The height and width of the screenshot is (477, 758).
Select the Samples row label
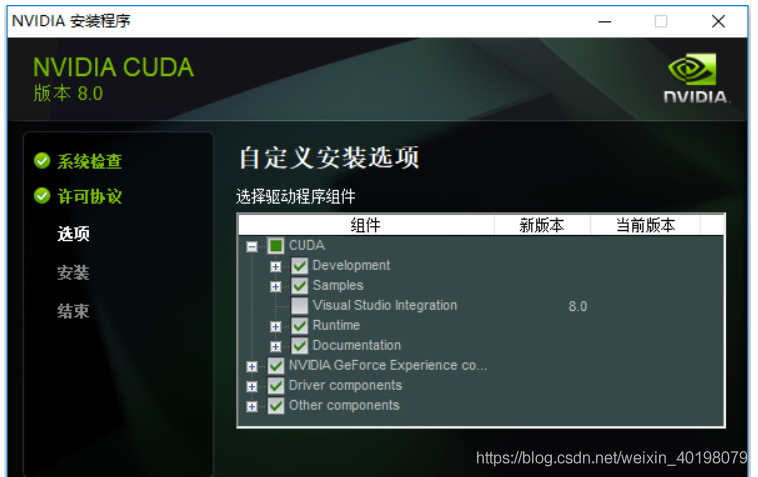(338, 285)
